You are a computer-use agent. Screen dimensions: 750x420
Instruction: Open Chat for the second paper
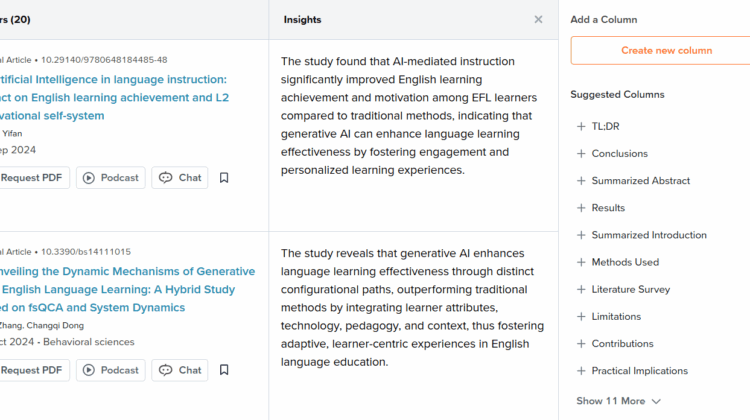[180, 370]
